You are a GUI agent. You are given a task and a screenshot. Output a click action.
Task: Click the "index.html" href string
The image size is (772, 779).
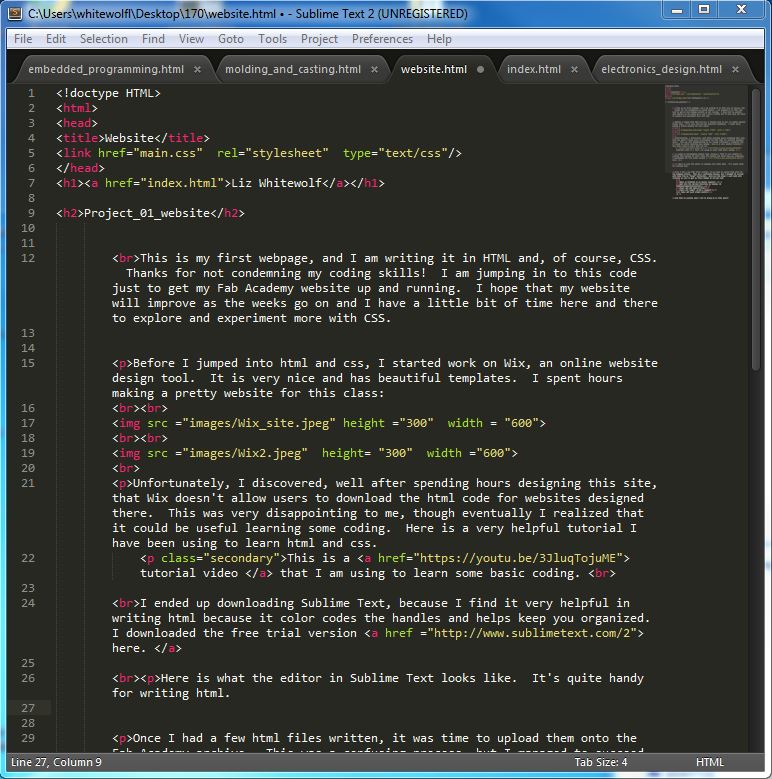(182, 183)
